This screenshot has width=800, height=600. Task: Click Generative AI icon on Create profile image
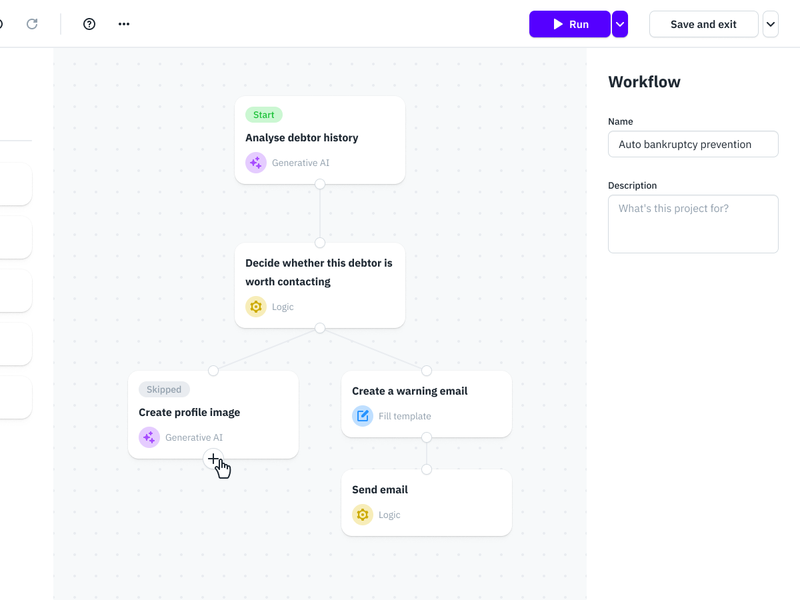[x=149, y=437]
